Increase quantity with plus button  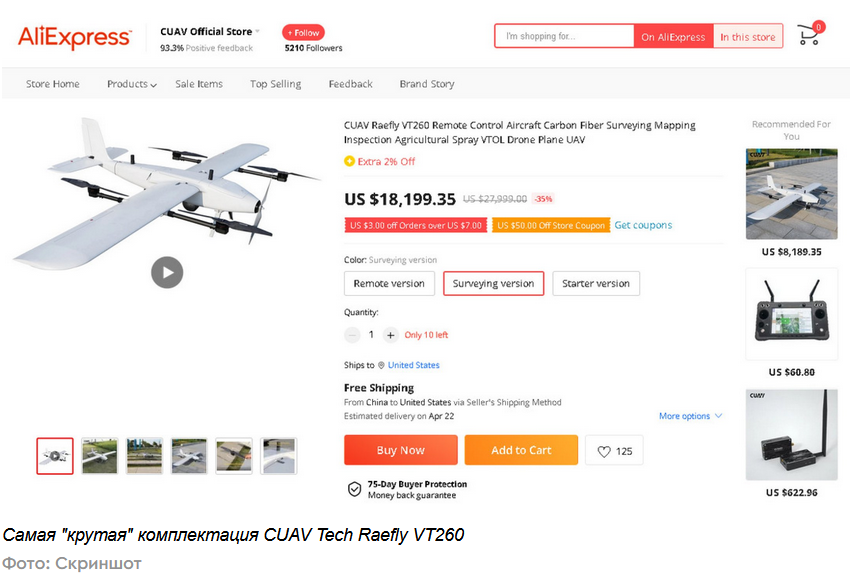click(390, 335)
